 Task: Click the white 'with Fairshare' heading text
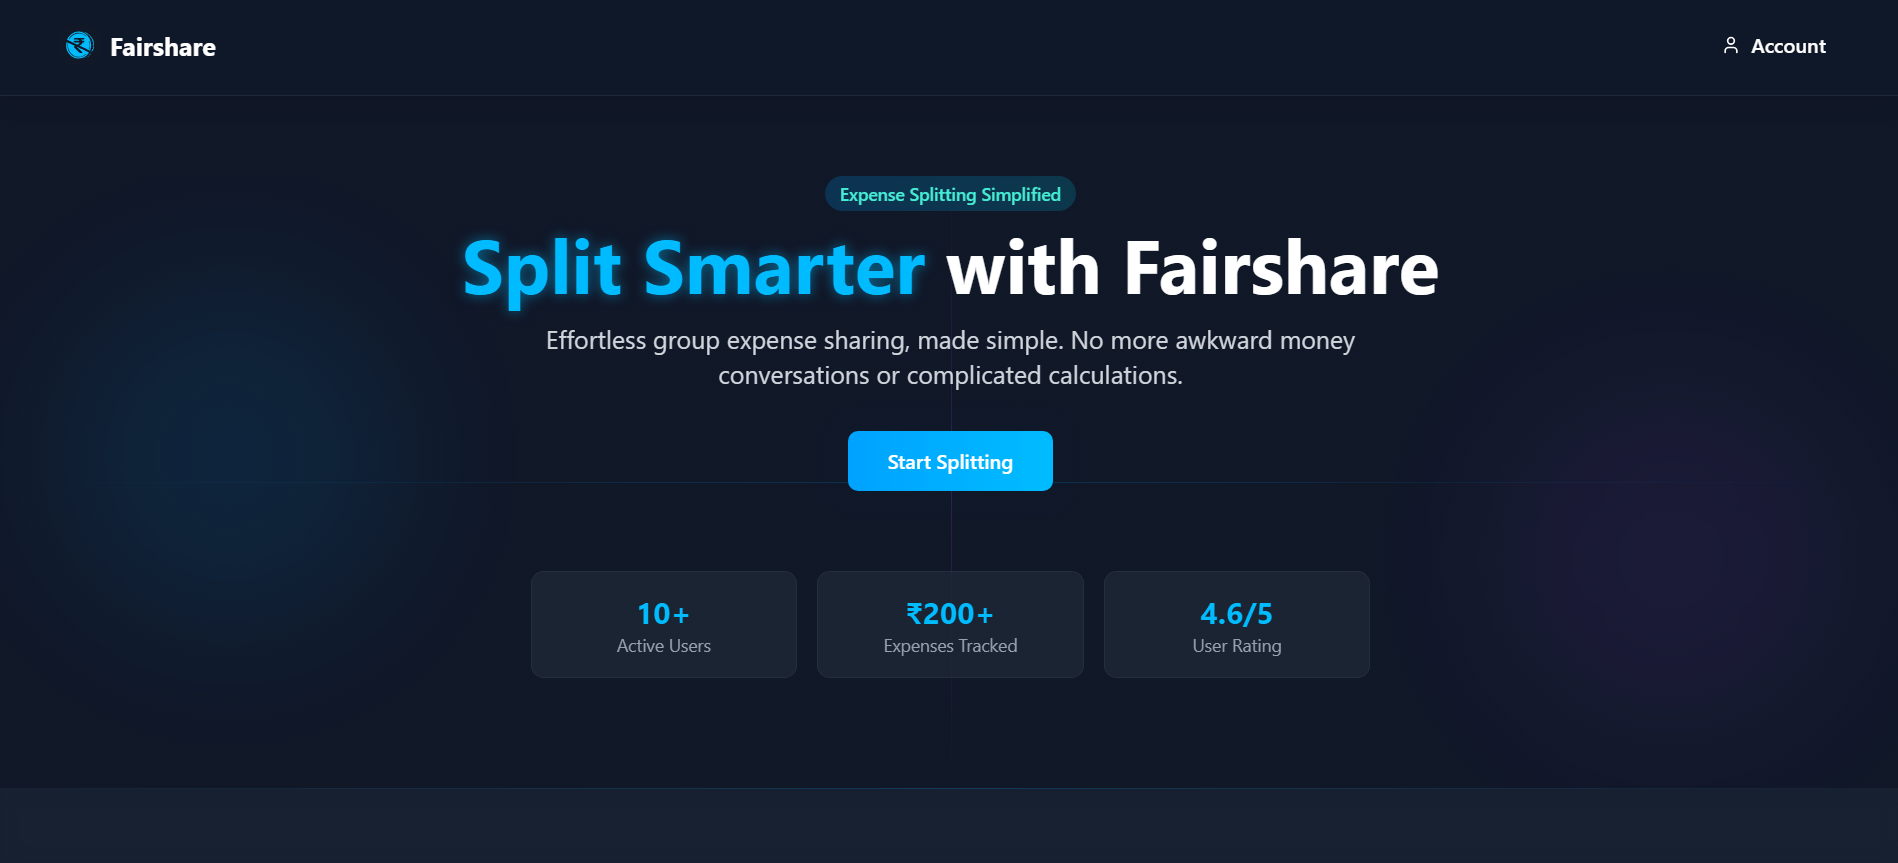[1192, 270]
